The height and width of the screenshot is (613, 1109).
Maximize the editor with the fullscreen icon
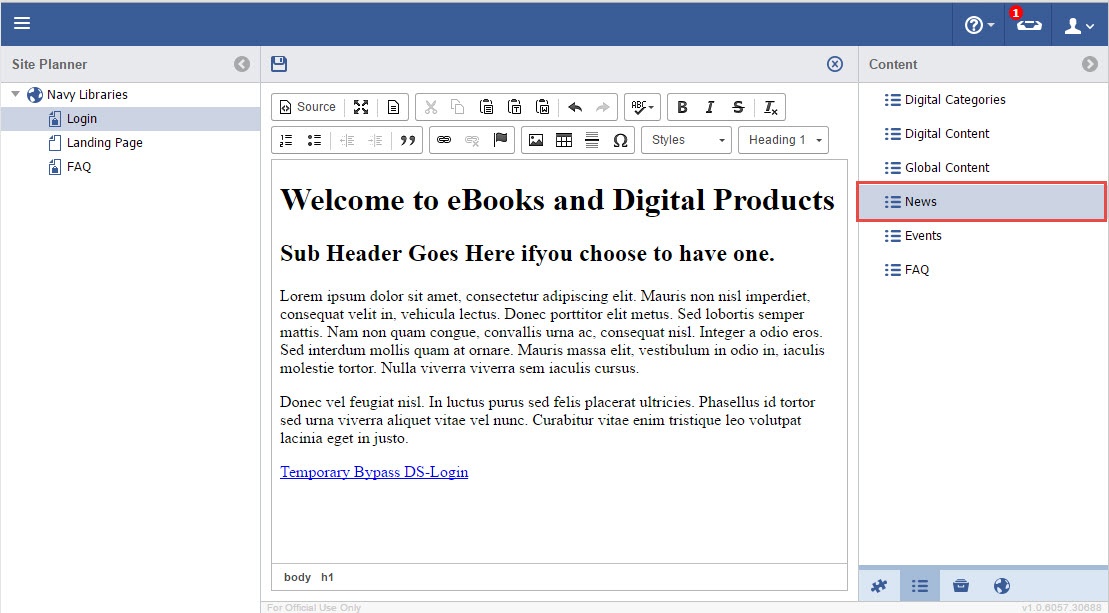pyautogui.click(x=361, y=107)
